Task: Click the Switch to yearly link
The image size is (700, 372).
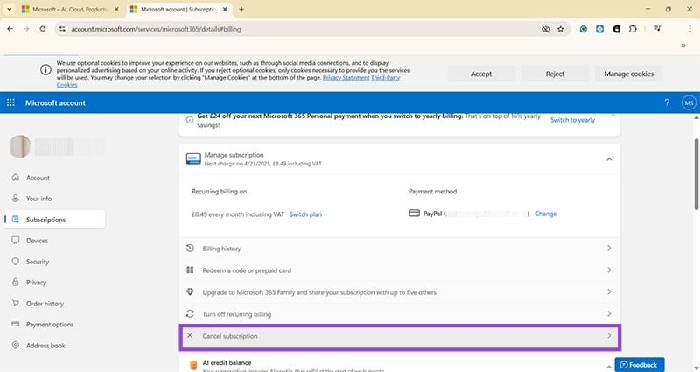Action: tap(572, 120)
